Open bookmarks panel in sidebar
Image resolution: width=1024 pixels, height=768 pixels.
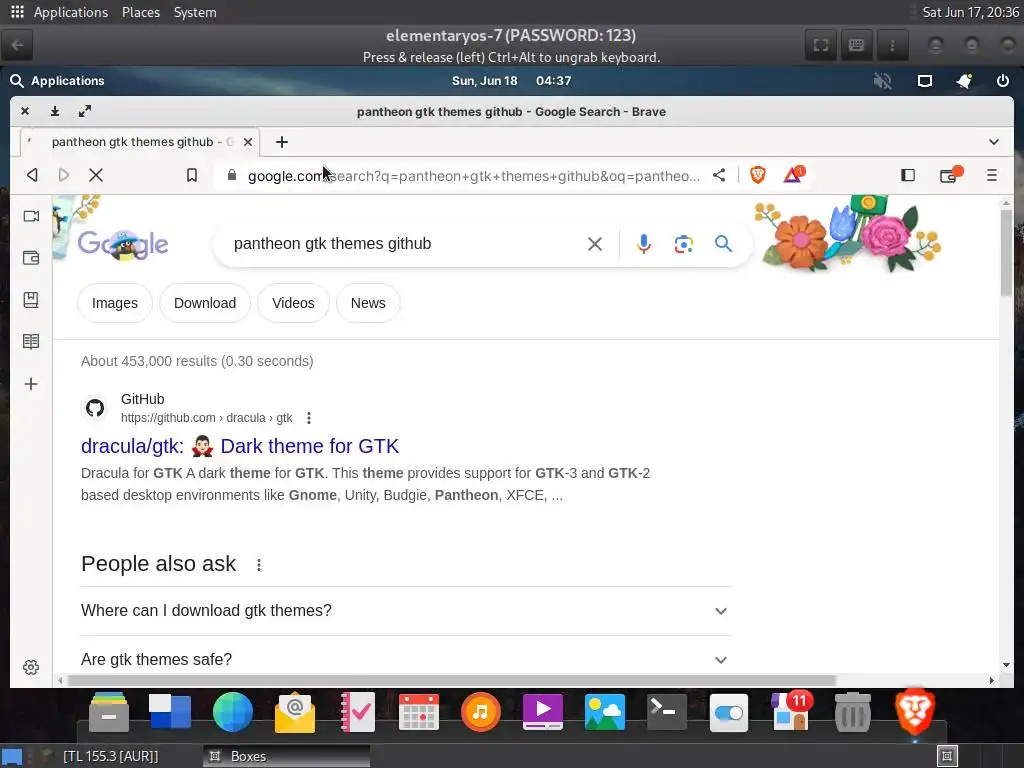(x=31, y=300)
